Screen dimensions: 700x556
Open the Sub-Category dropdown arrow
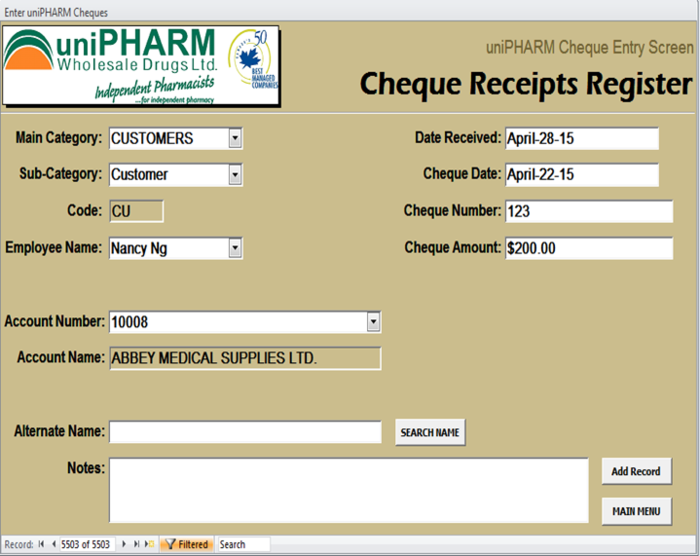point(235,174)
